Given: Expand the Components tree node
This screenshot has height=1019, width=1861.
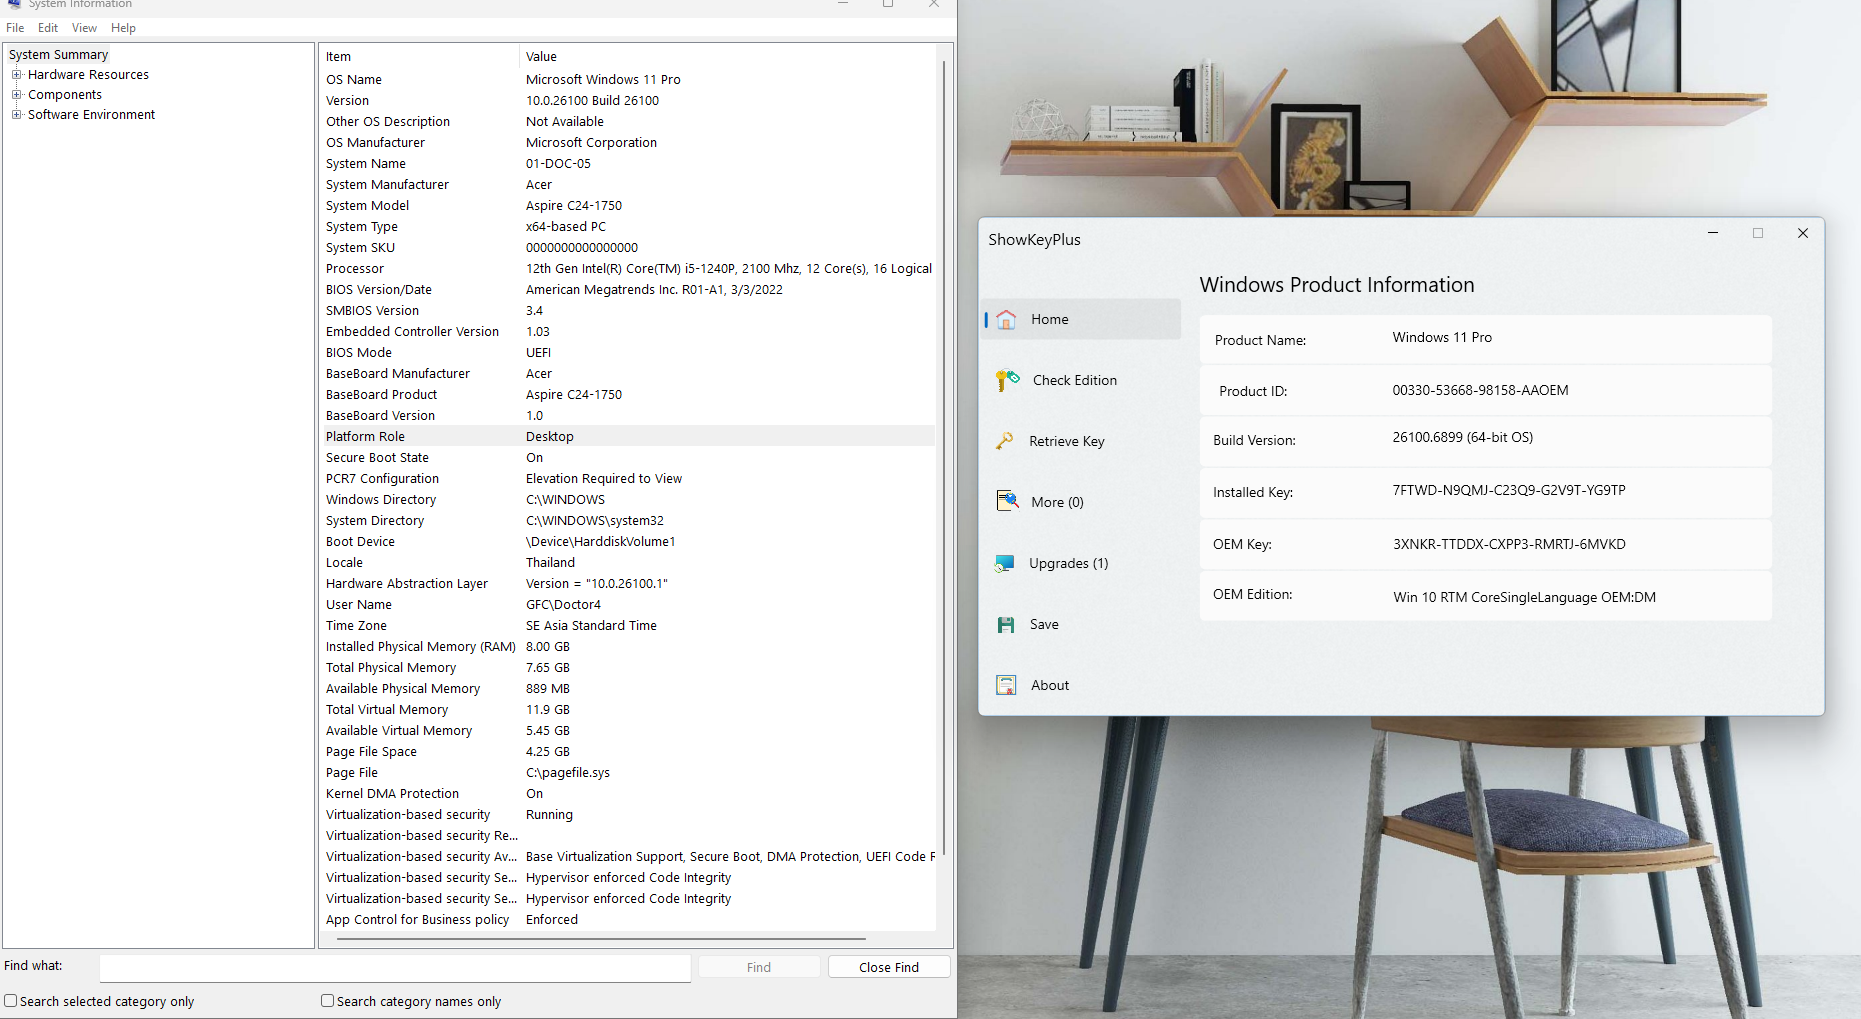Looking at the screenshot, I should 16,95.
